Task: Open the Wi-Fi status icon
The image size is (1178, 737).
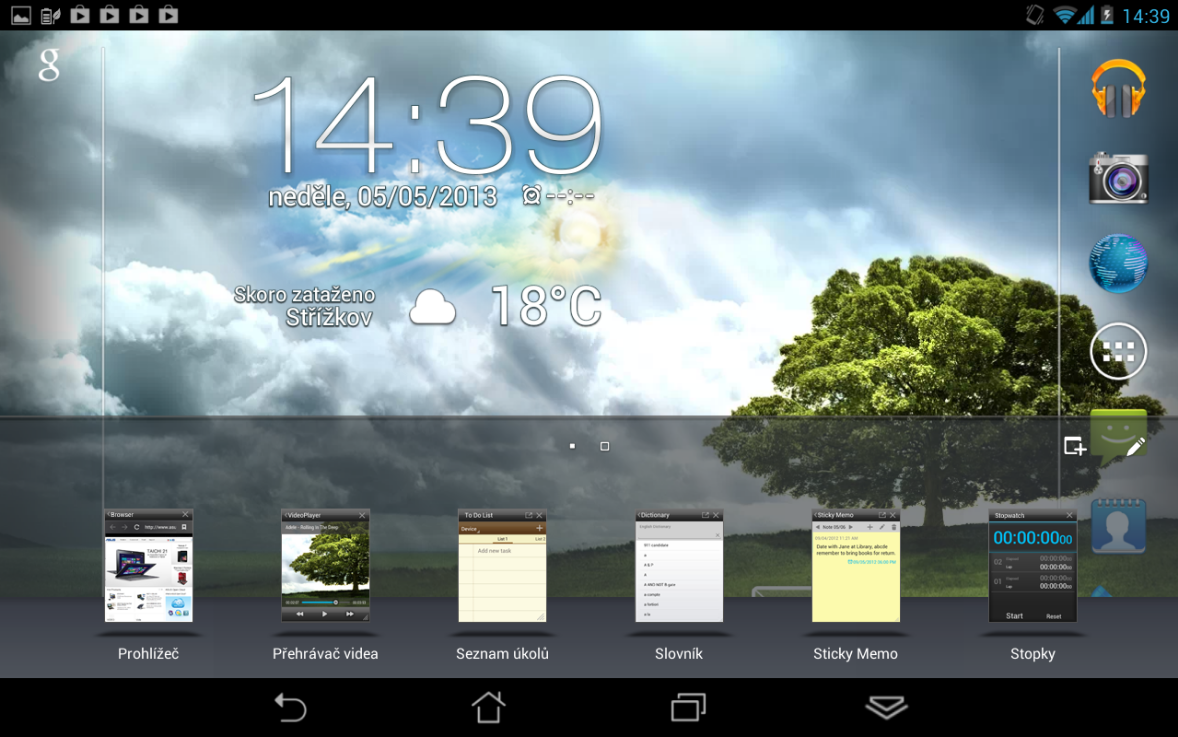Action: click(x=1064, y=15)
